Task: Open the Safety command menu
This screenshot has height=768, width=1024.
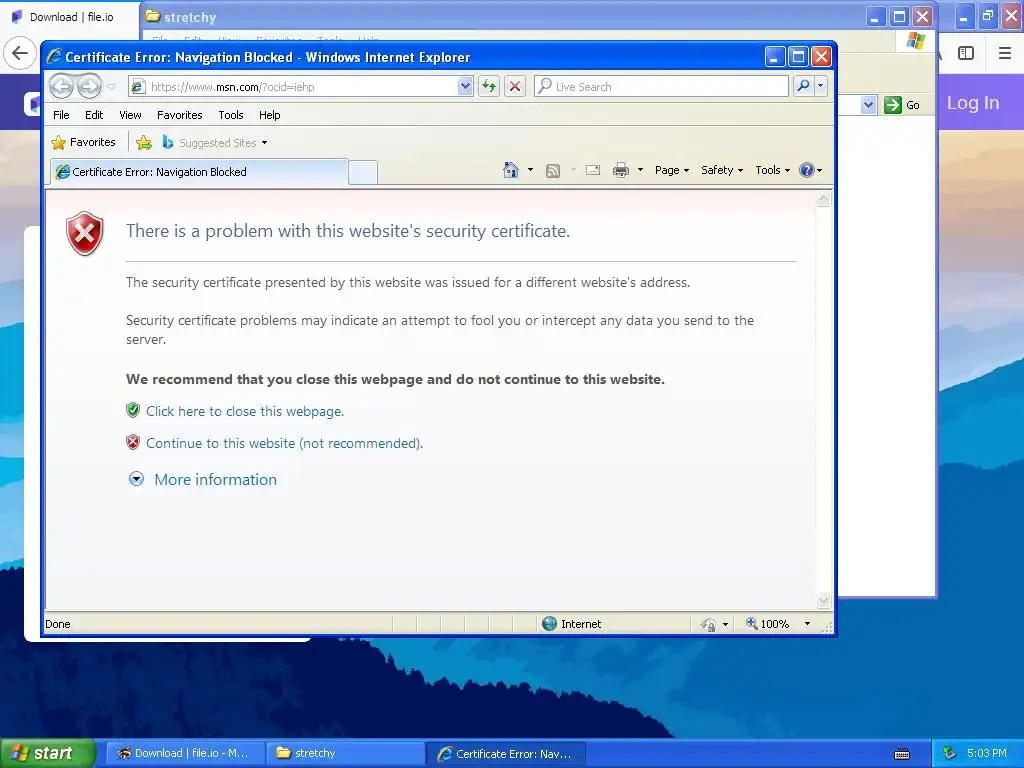Action: click(722, 170)
